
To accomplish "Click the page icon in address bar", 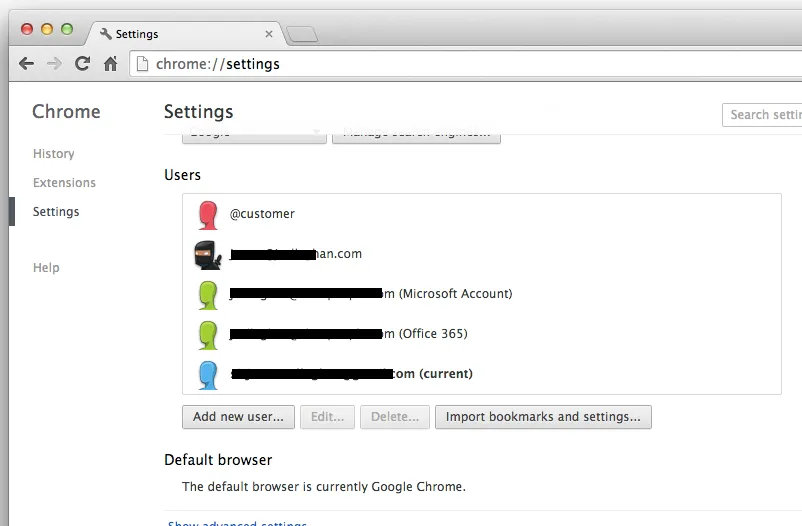I will click(143, 64).
